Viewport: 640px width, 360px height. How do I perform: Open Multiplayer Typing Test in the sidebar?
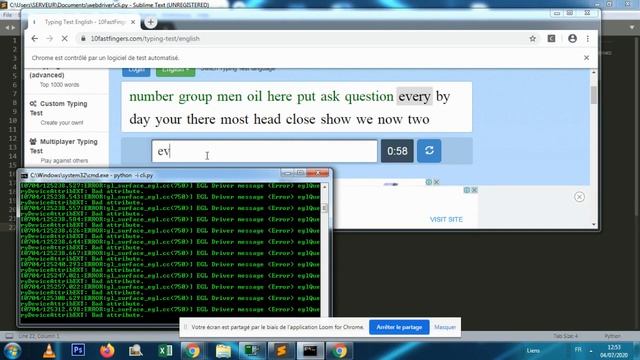(64, 146)
